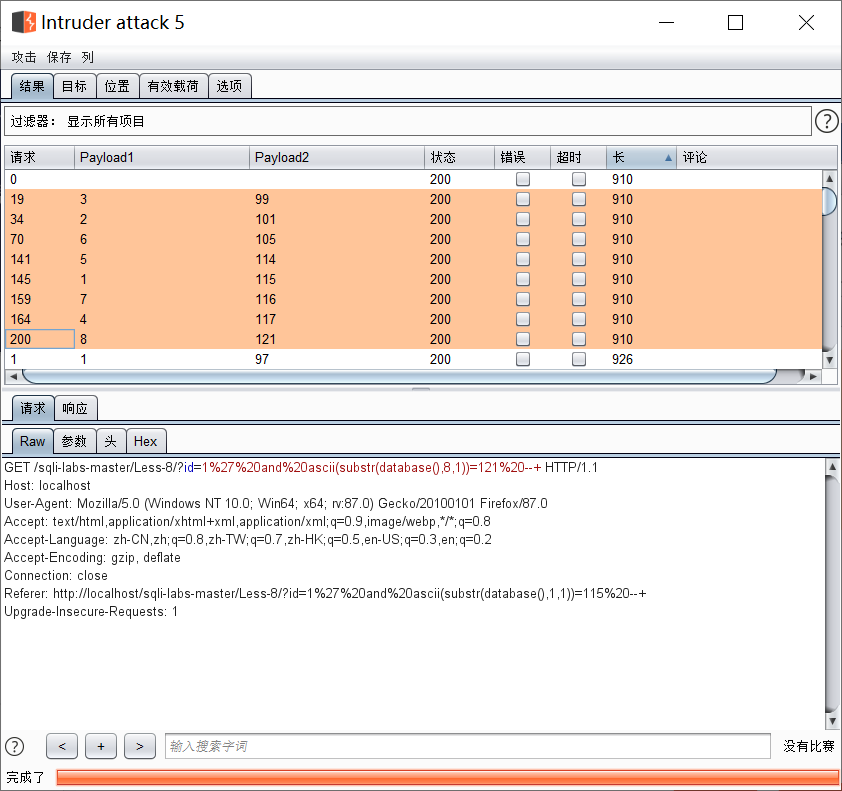Screen dimensions: 842x791
Task: Click request viewer scroll-up arrow
Action: tap(832, 467)
